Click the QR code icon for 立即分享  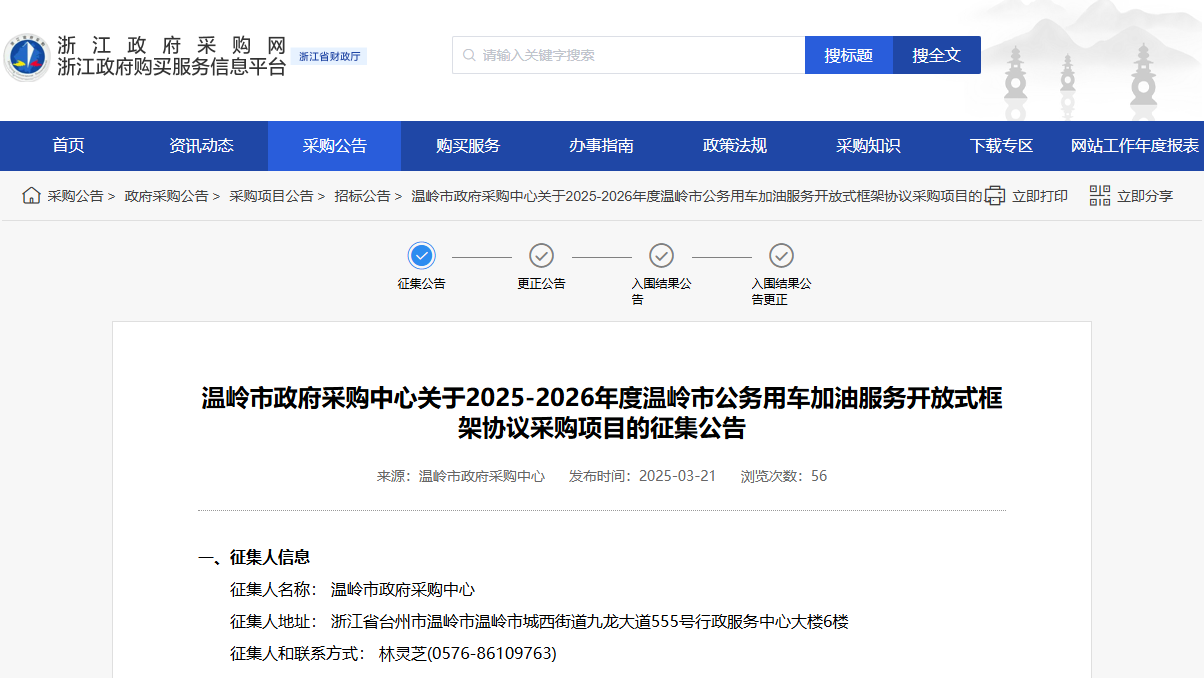[x=1100, y=196]
